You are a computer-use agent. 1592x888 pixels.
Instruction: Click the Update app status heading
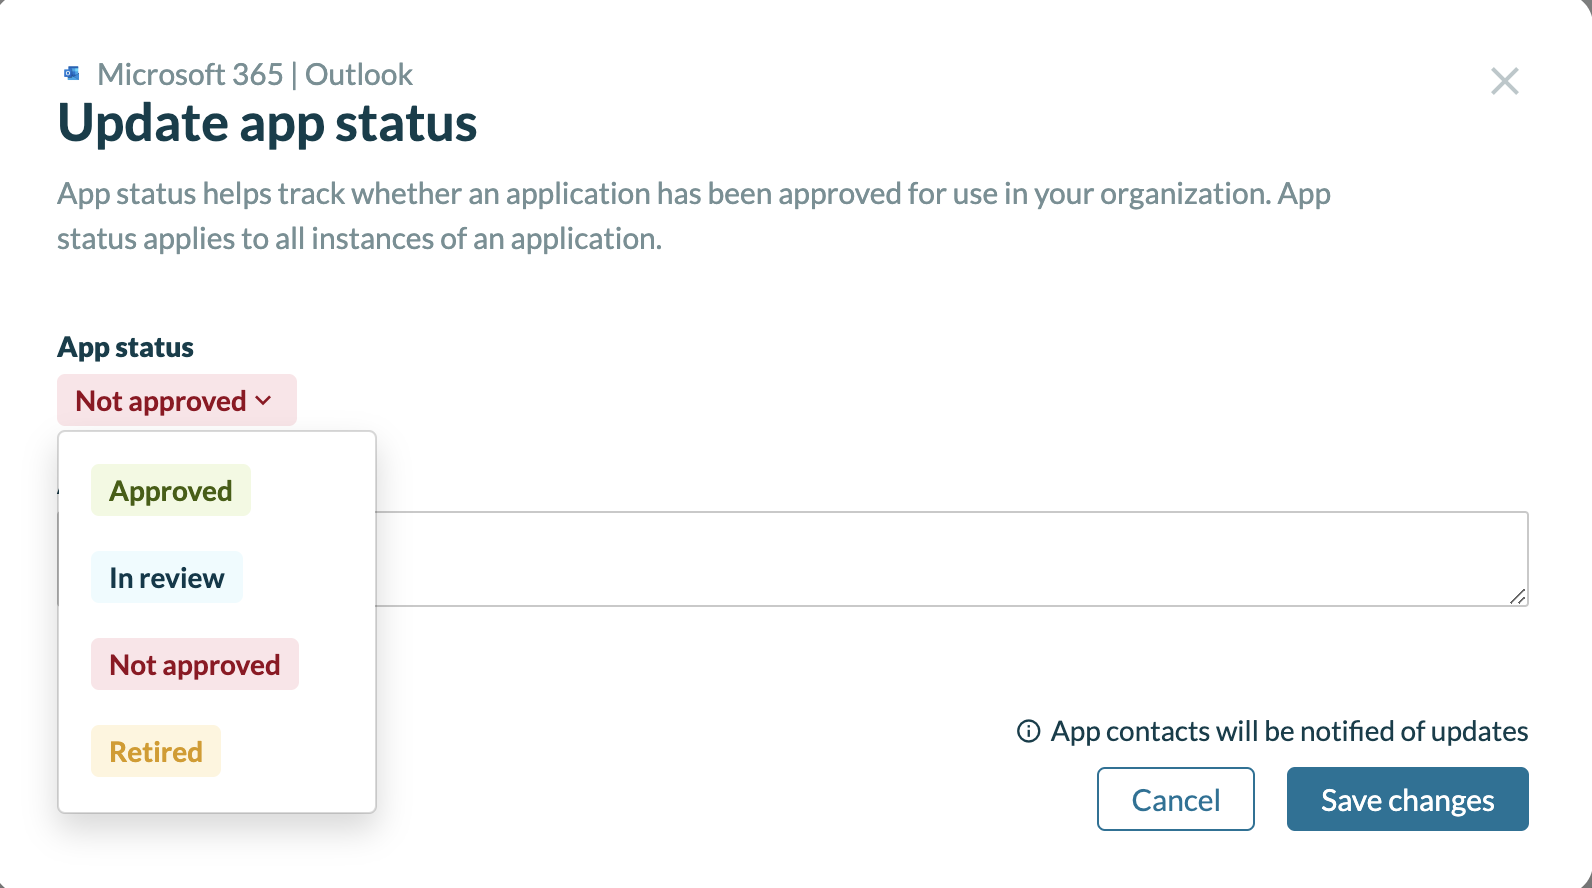point(267,122)
